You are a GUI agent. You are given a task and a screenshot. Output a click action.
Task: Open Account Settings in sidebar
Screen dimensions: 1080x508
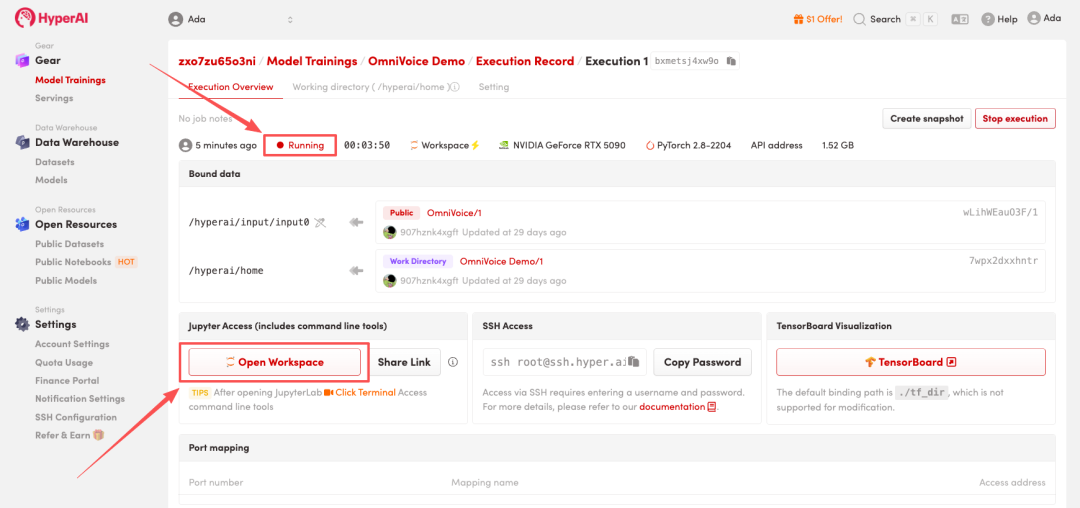pyautogui.click(x=72, y=343)
